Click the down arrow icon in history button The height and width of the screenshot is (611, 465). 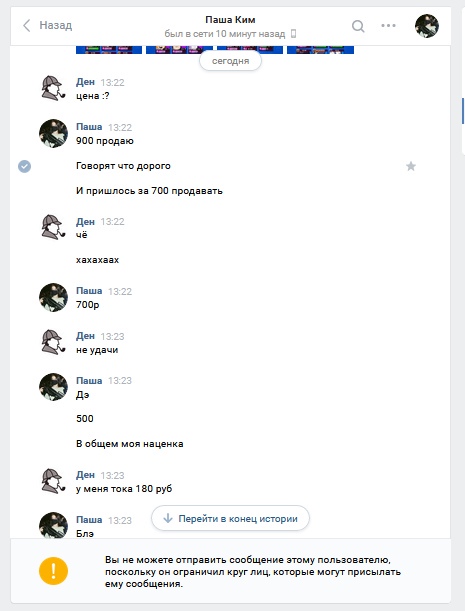[x=168, y=518]
